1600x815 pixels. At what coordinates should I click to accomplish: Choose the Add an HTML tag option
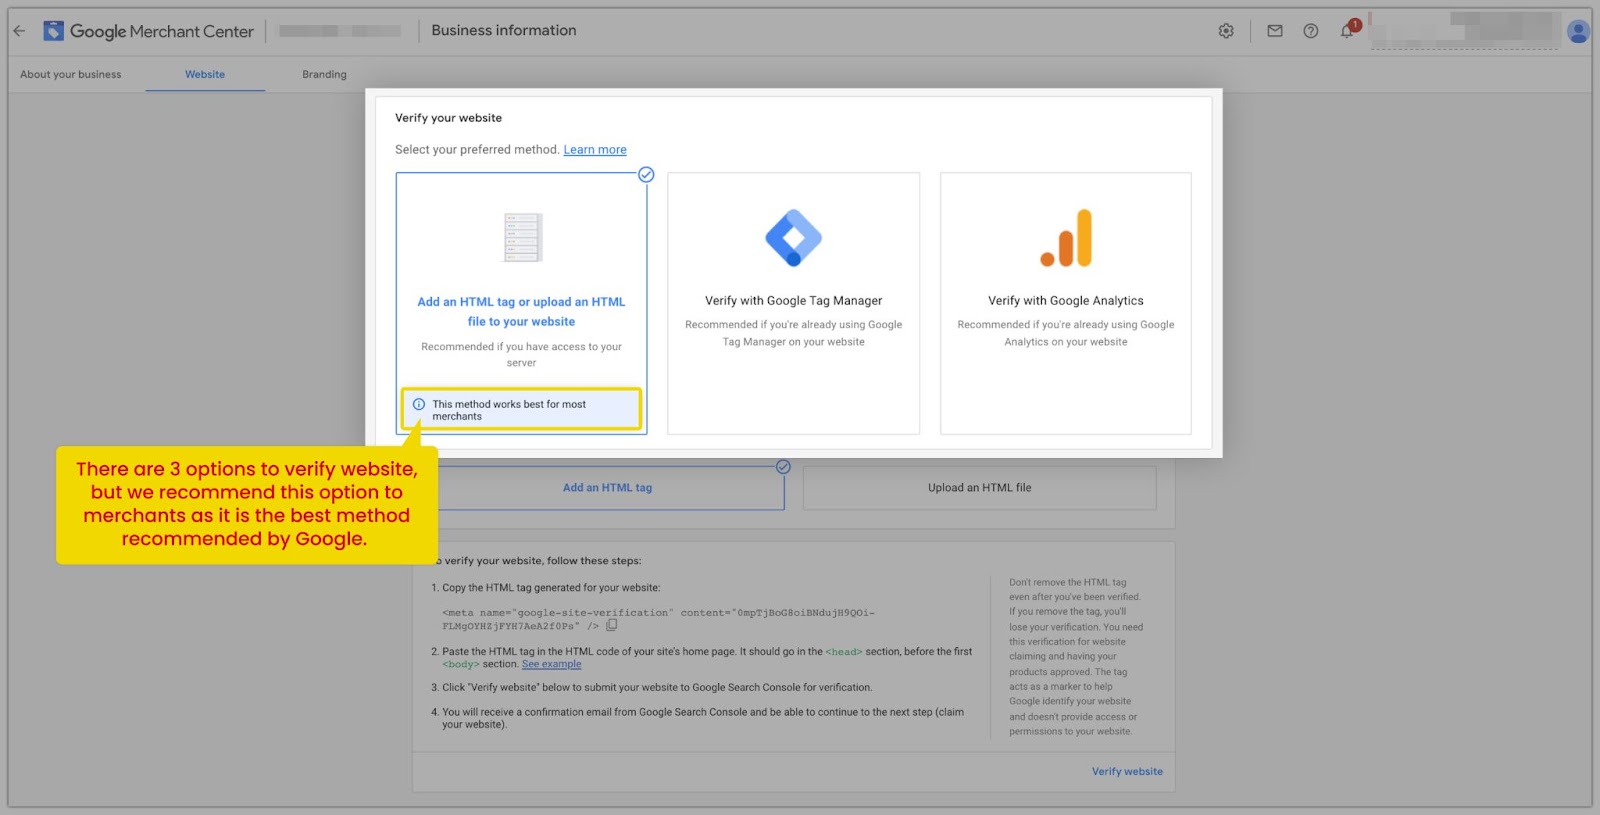pyautogui.click(x=607, y=488)
